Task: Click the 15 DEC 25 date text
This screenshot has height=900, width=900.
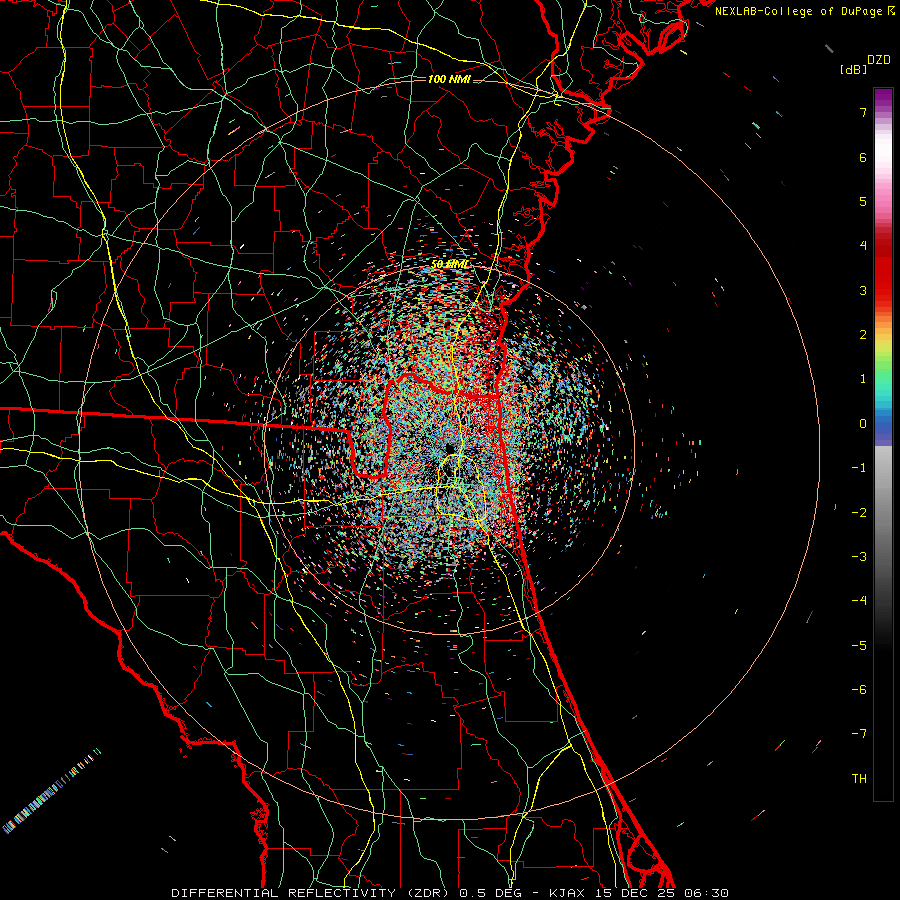Action: [x=633, y=893]
